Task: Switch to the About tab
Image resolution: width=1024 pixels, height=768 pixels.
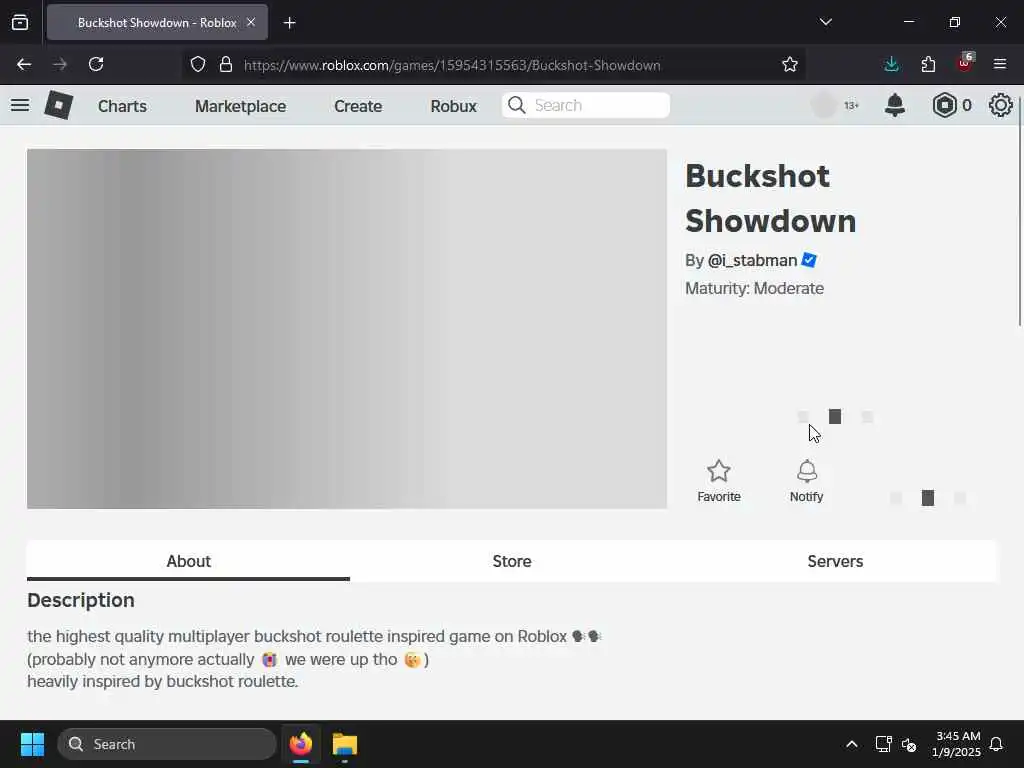Action: [188, 561]
